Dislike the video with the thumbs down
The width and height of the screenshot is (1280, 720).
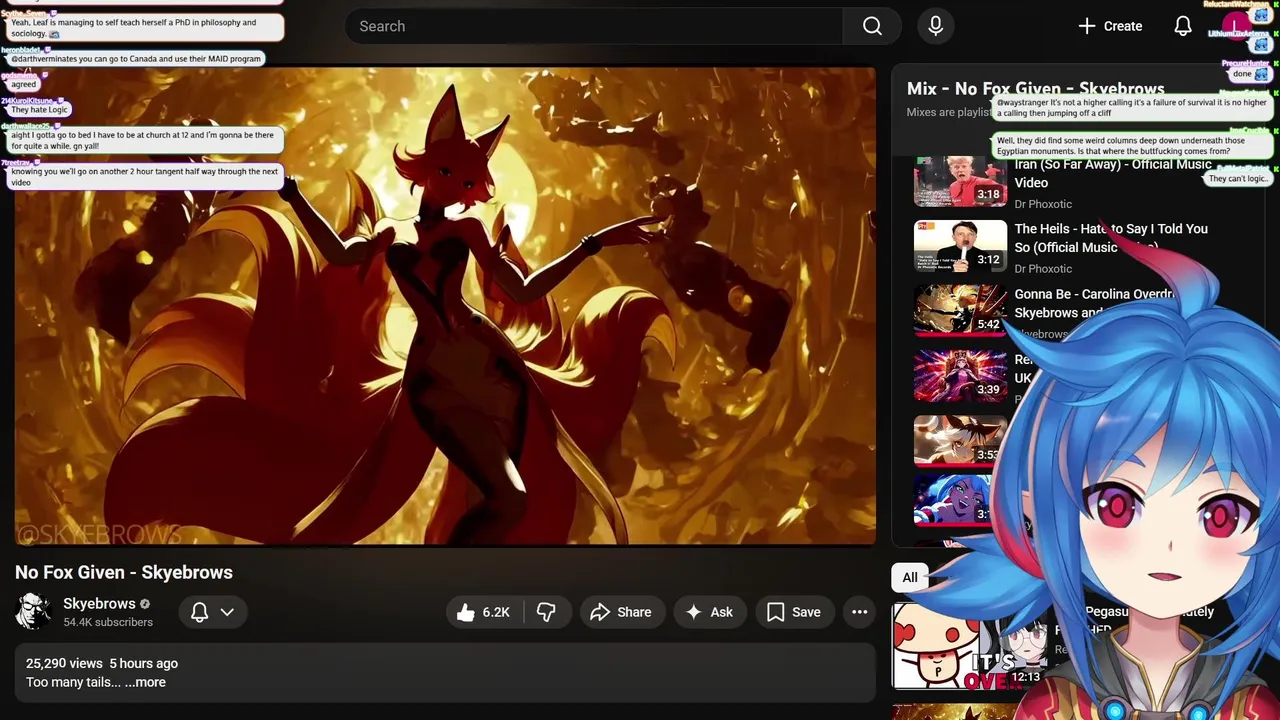pos(546,612)
